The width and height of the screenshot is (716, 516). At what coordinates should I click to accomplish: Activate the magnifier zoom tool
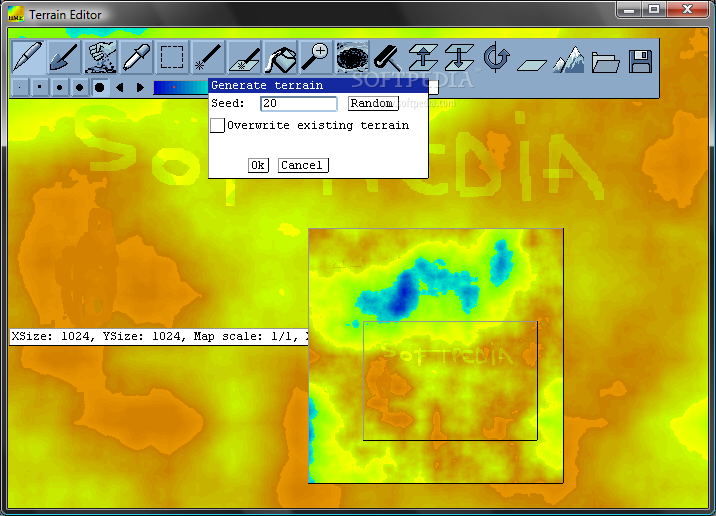click(x=316, y=57)
